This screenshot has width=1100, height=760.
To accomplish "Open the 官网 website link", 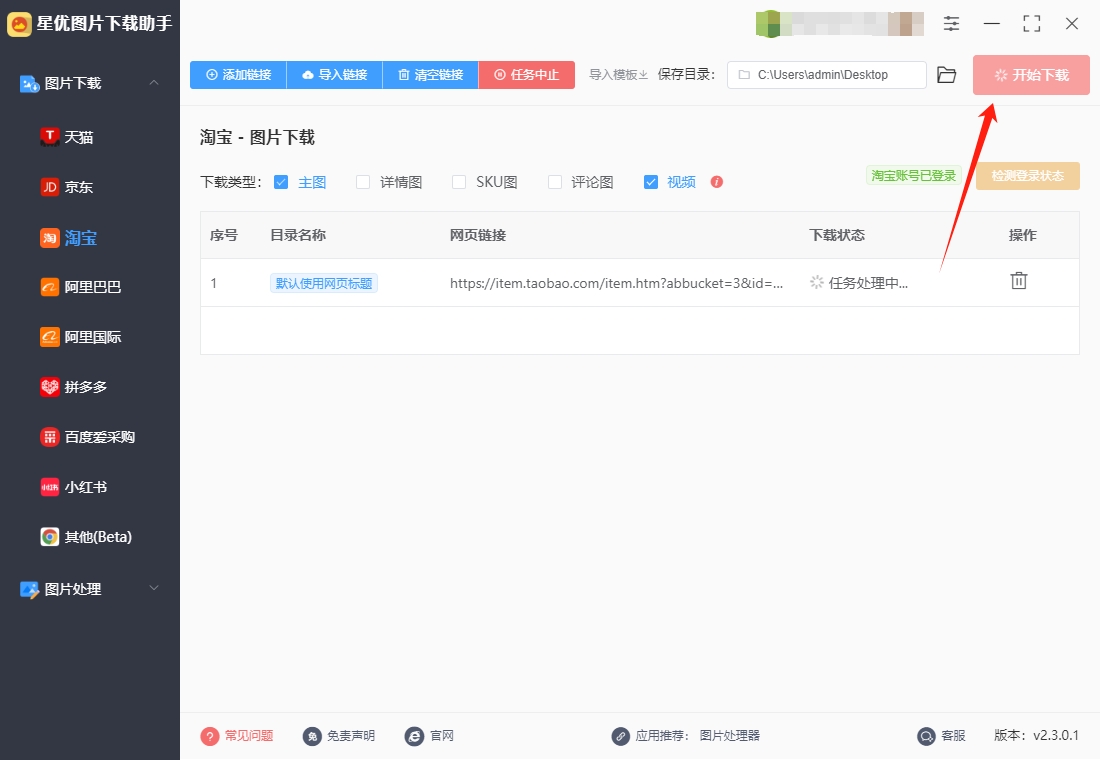I will click(429, 735).
